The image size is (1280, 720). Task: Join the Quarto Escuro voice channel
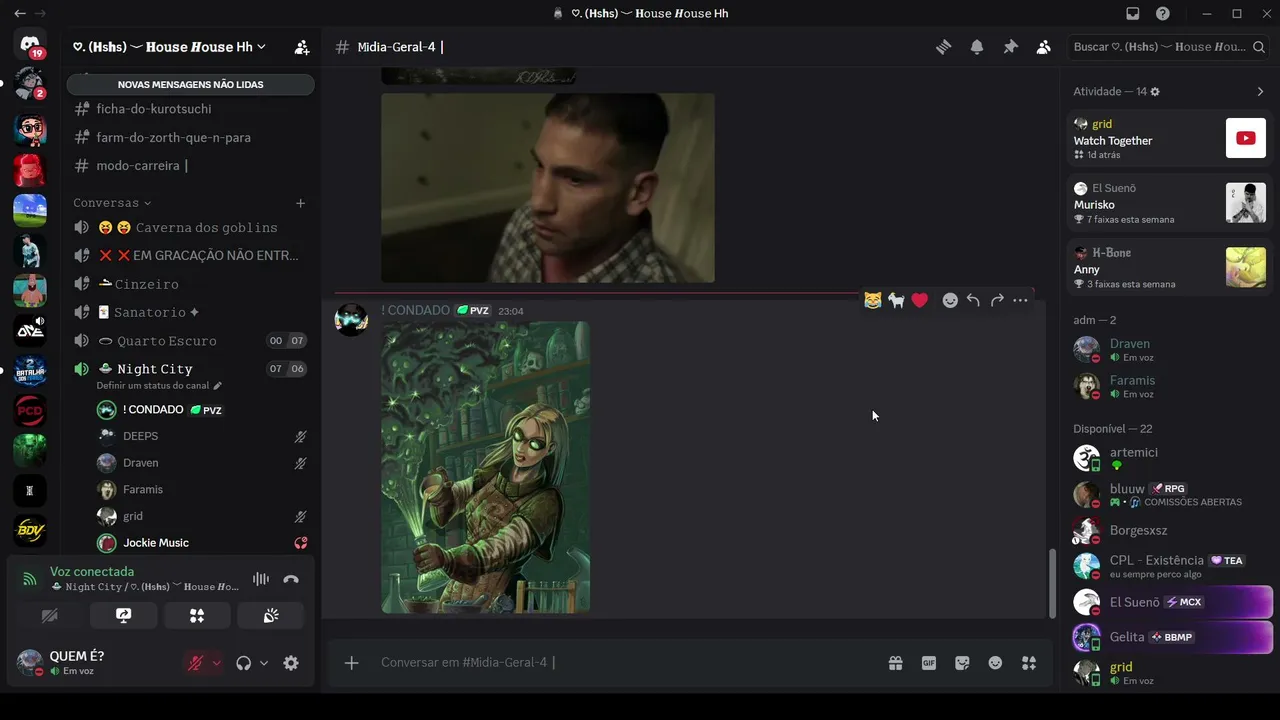(190, 341)
